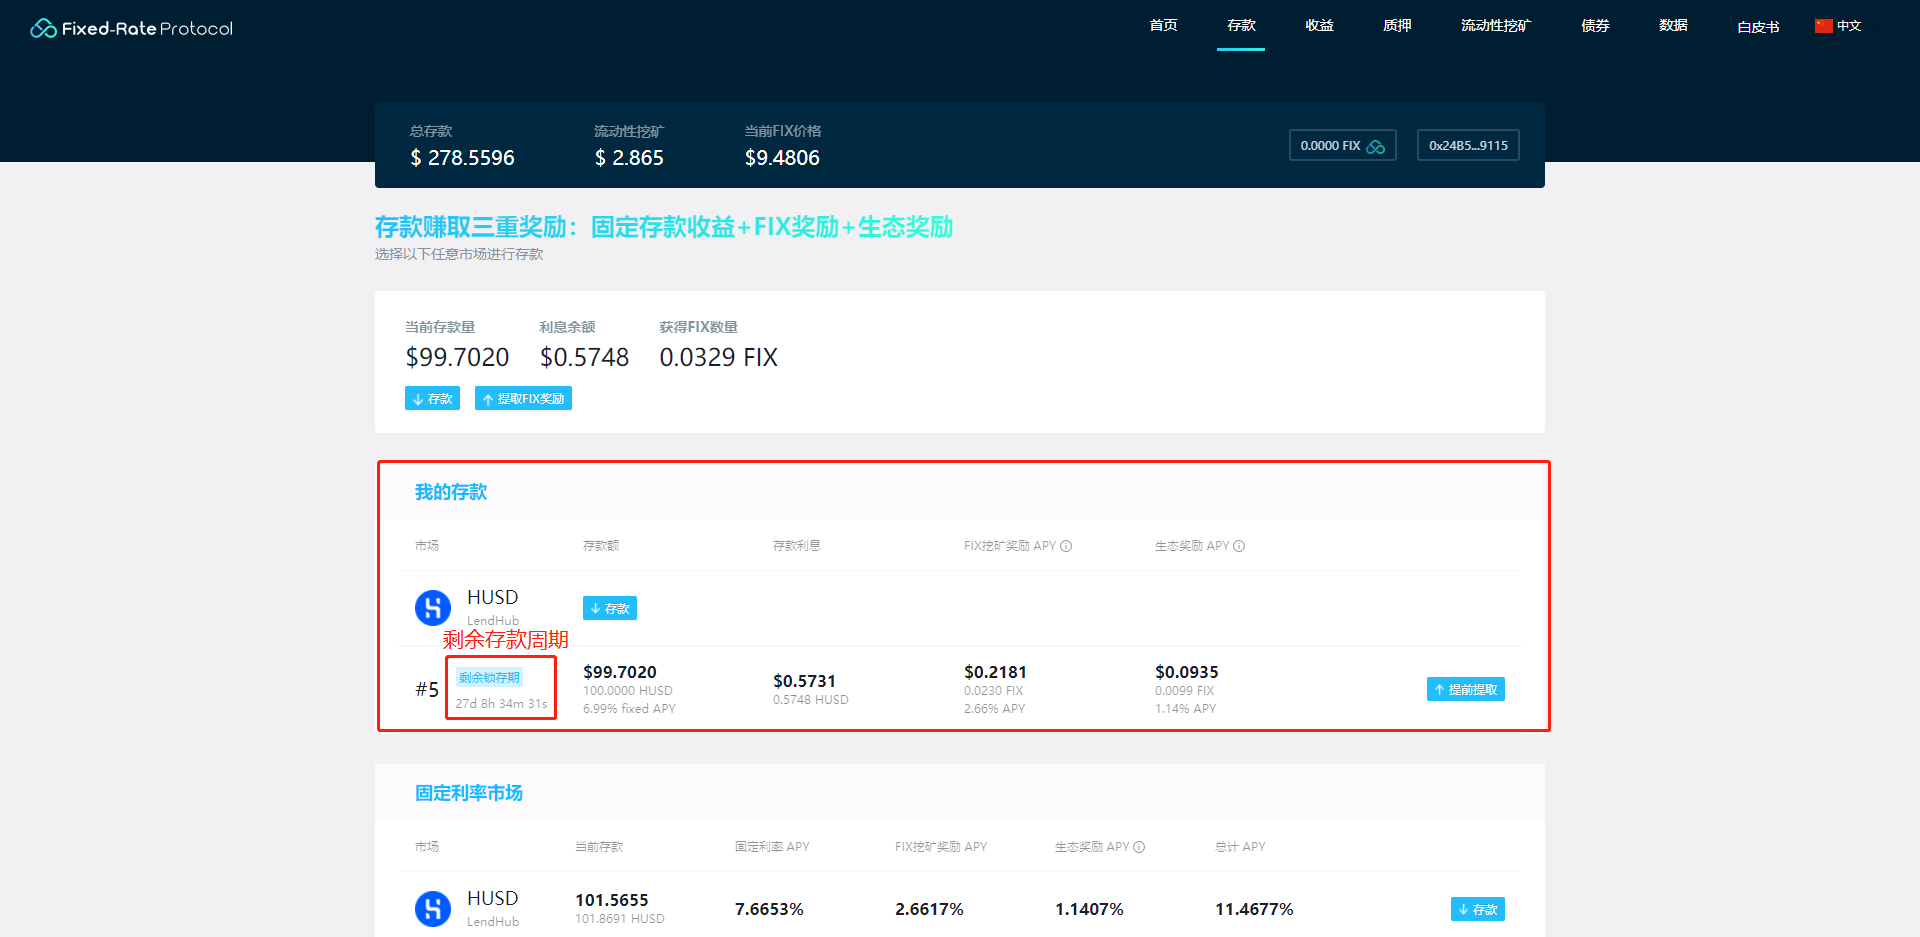Viewport: 1920px width, 937px height.
Task: Click info icon next to 生态奖励 APY in 我的存款
Action: [x=1239, y=546]
